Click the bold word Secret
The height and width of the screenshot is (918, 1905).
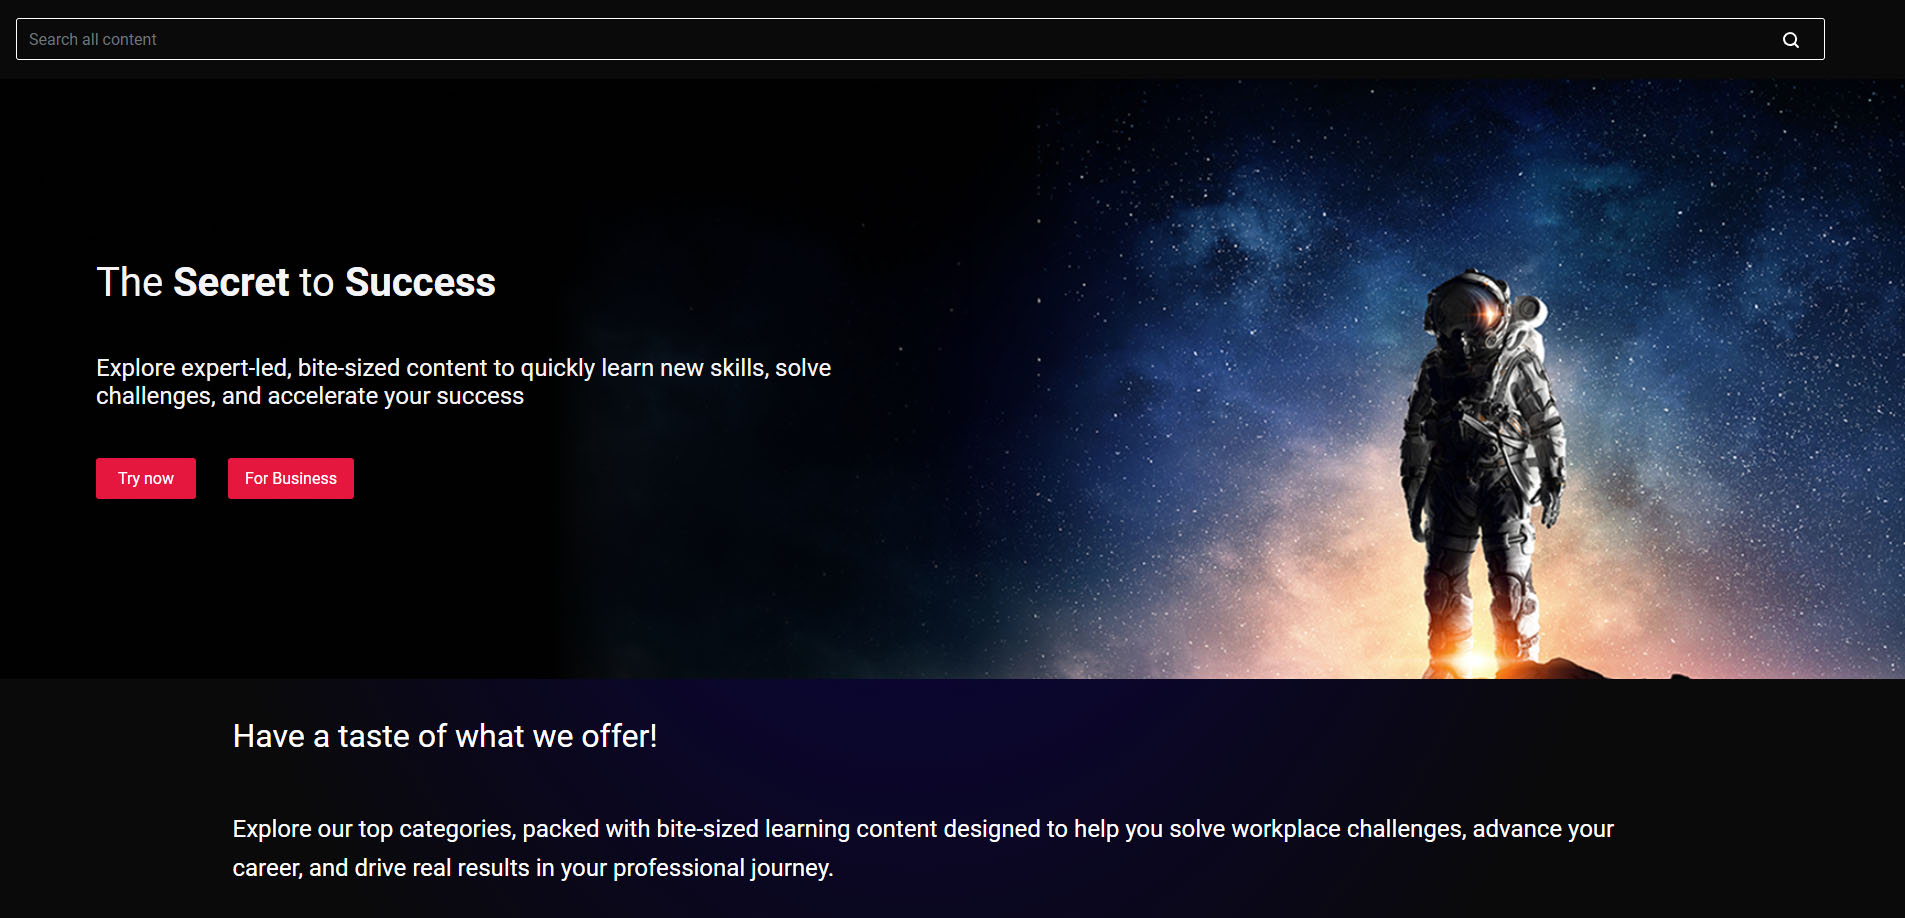point(231,282)
